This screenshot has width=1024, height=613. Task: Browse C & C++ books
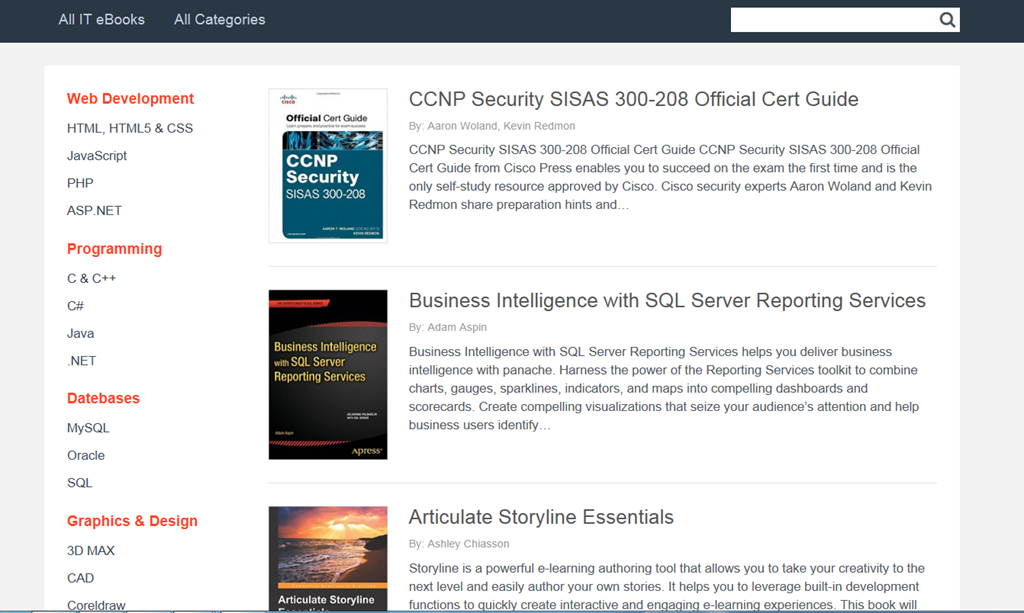(91, 279)
